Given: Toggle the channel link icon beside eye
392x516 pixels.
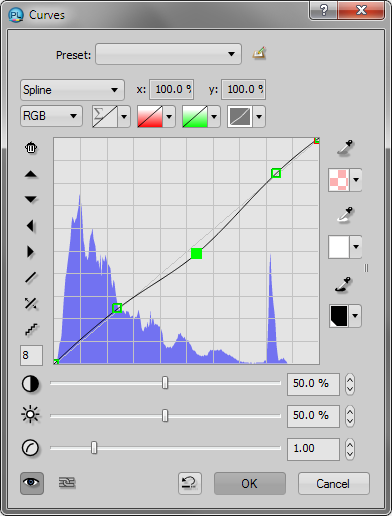Looking at the screenshot, I should [x=67, y=483].
